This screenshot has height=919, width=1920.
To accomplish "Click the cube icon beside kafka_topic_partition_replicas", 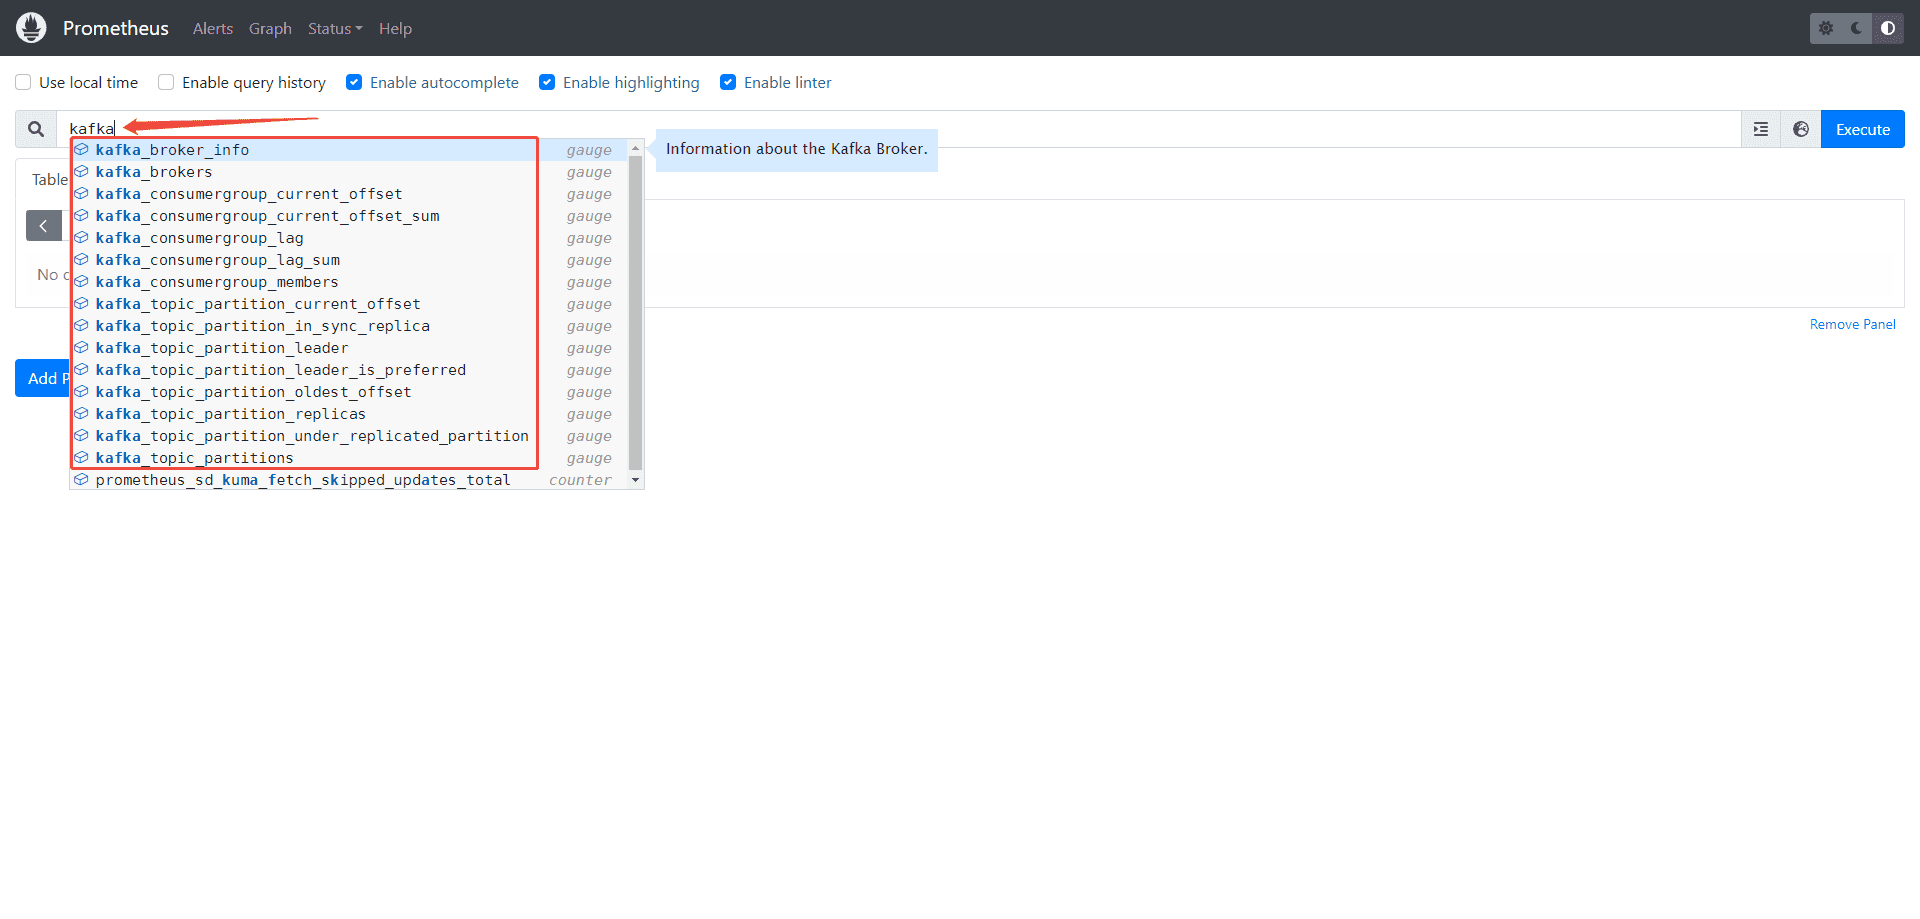I will point(82,414).
